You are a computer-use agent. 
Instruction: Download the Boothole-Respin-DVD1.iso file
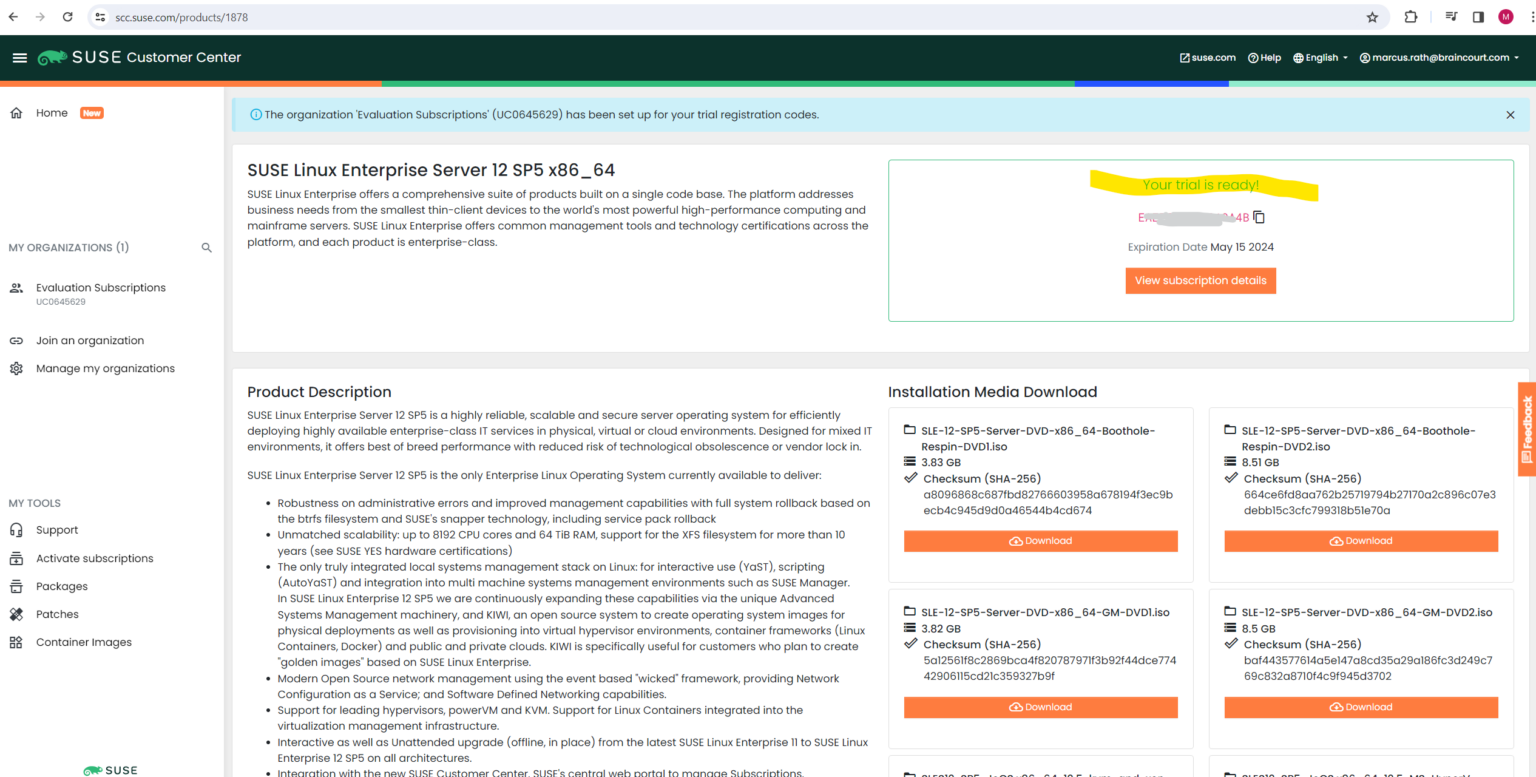(1040, 540)
